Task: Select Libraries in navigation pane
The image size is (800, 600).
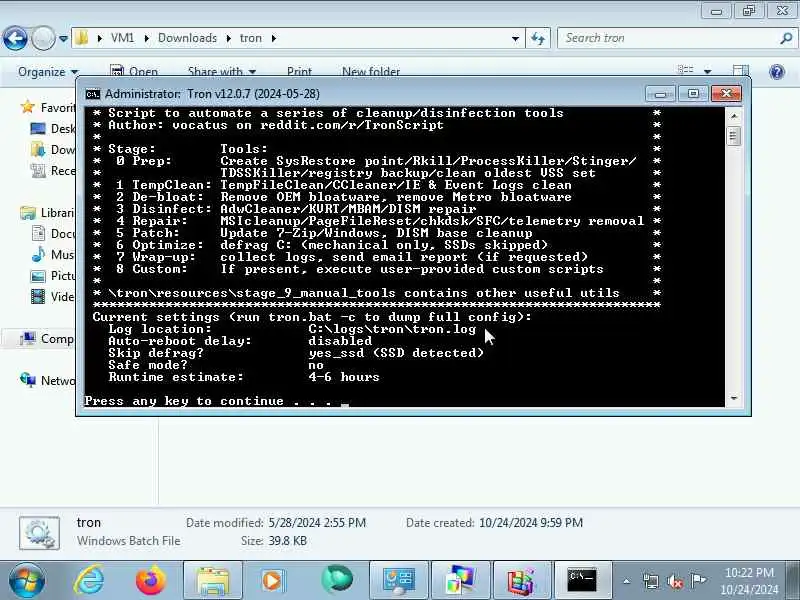Action: click(47, 213)
